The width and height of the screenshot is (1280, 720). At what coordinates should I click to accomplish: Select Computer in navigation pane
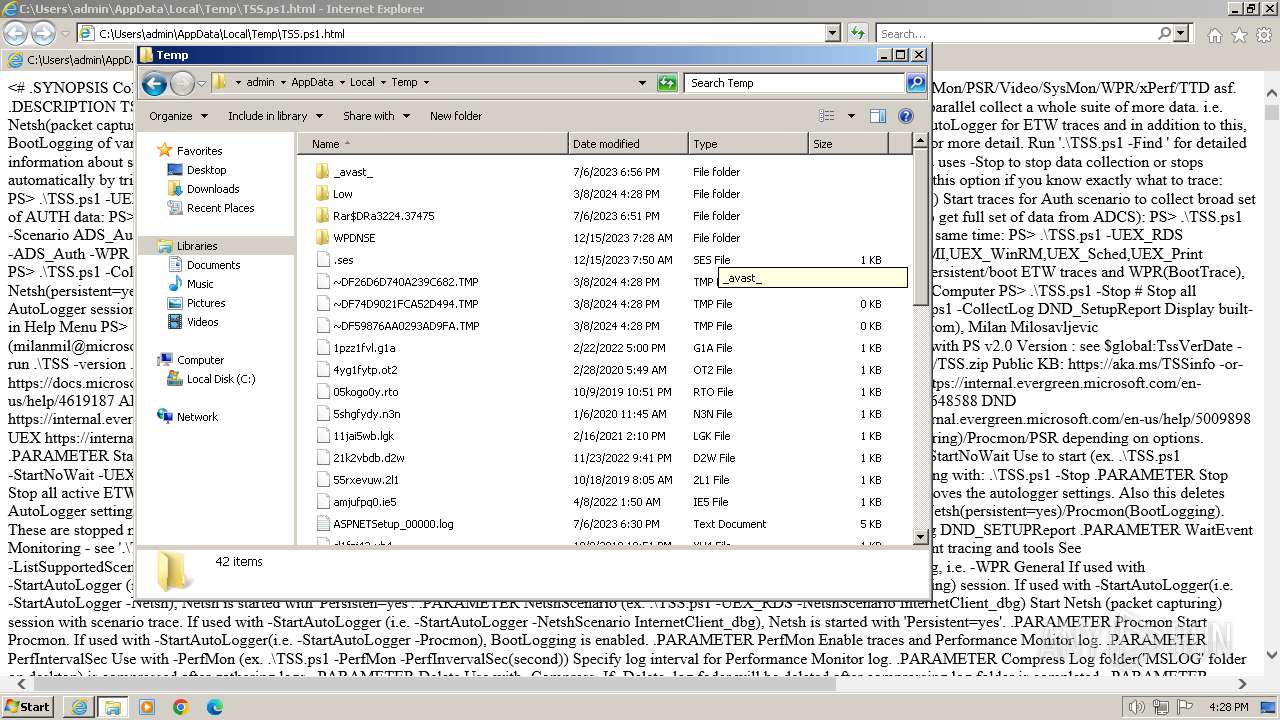coord(200,360)
